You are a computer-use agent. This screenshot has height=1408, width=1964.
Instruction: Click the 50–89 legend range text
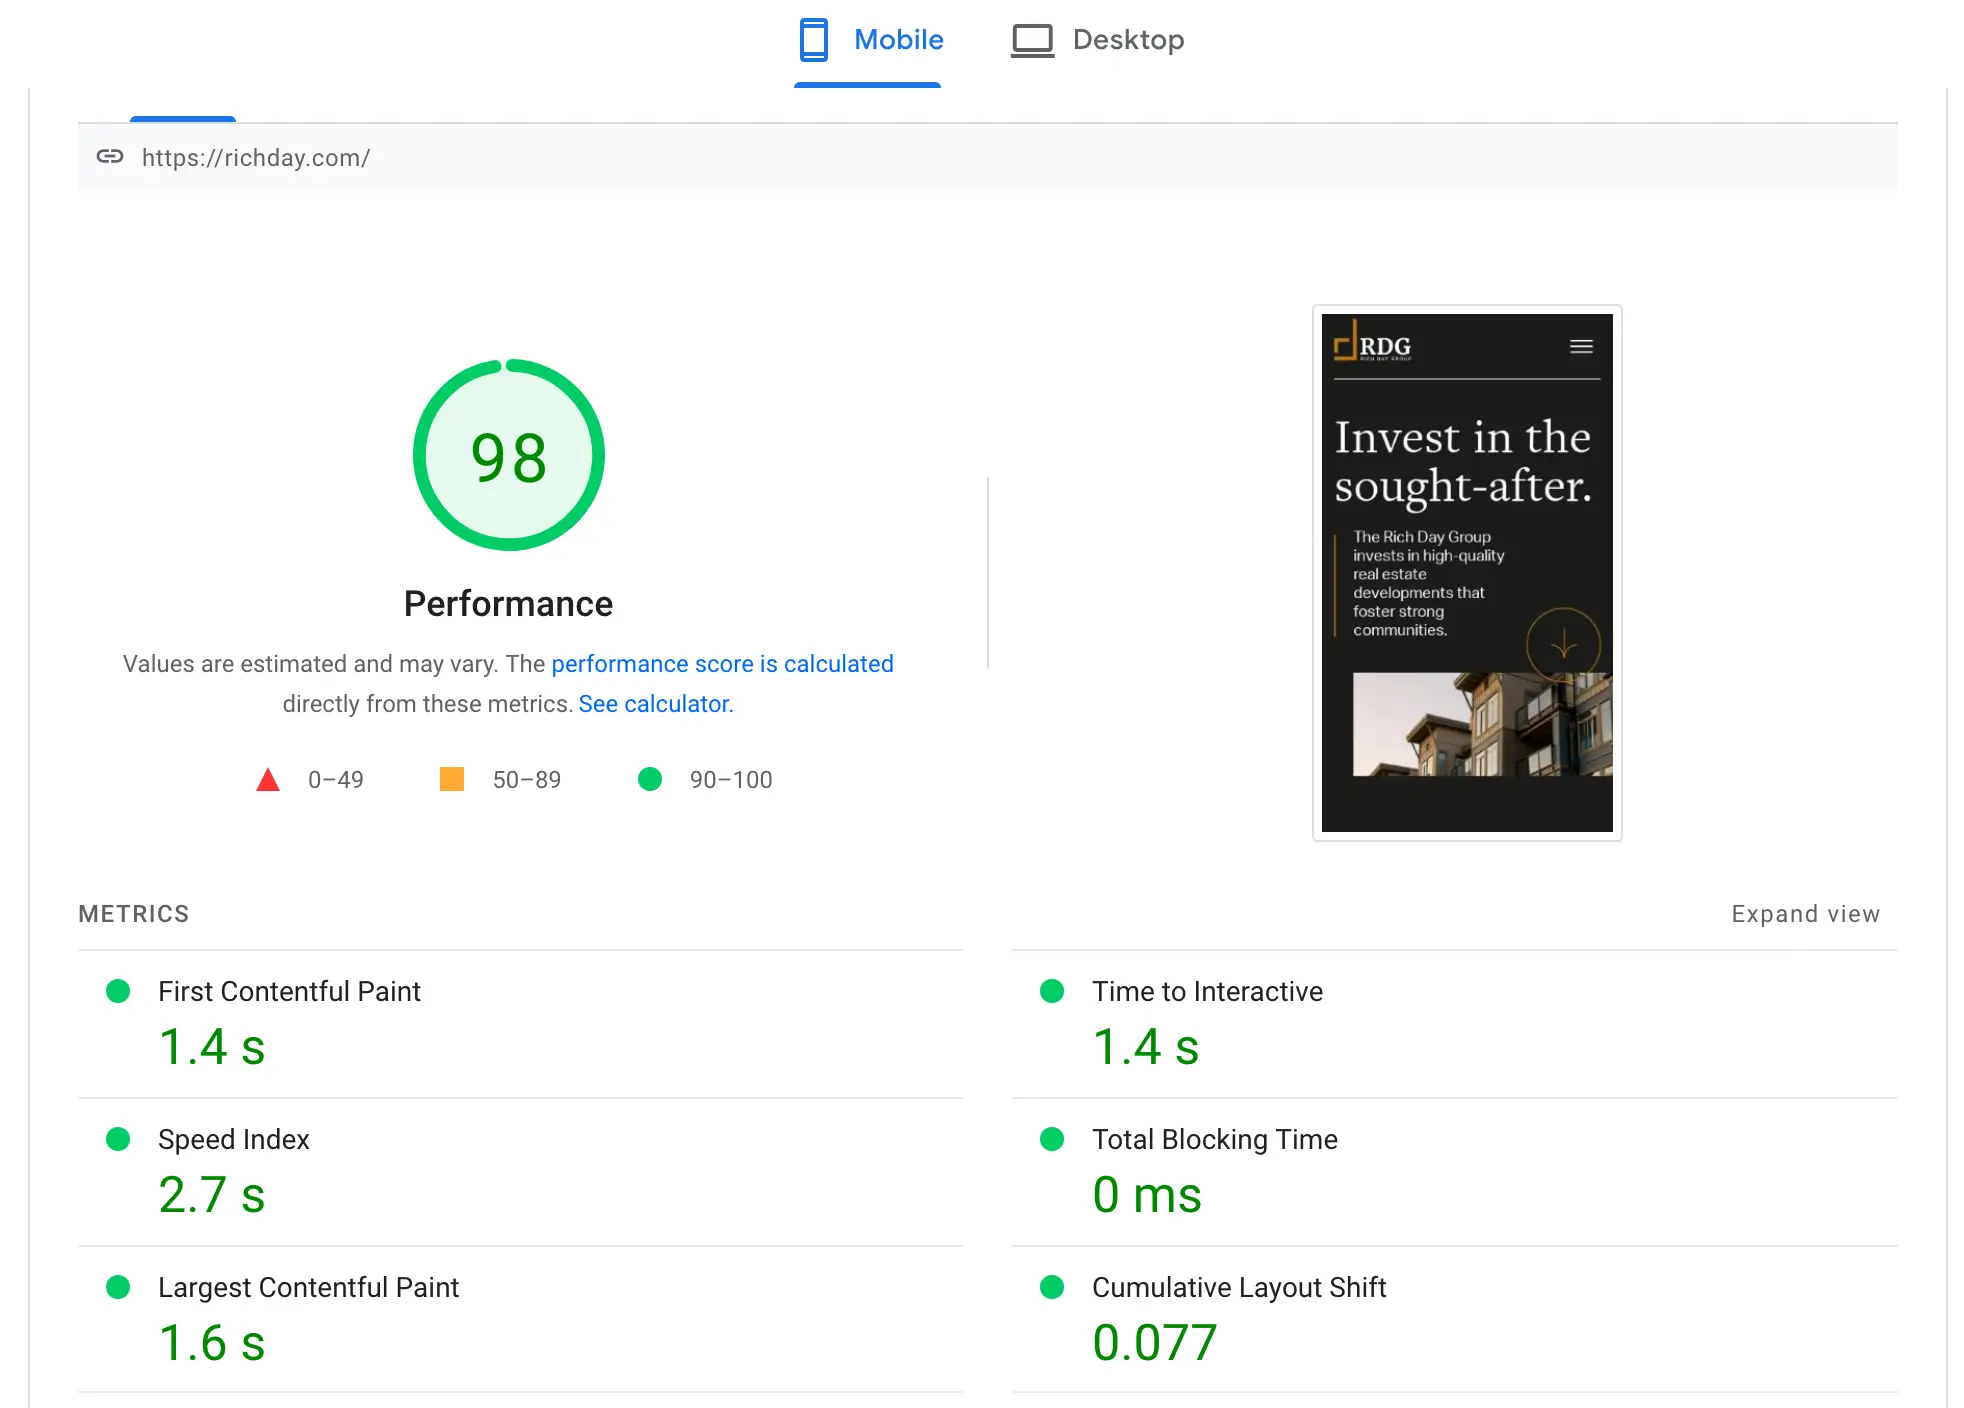point(527,780)
